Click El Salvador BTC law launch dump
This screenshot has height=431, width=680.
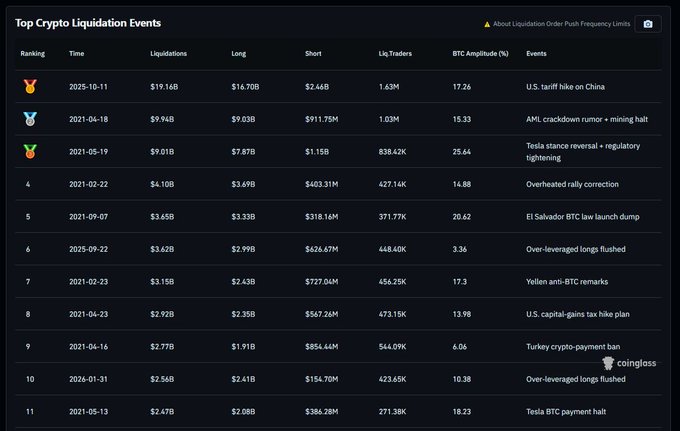pos(582,217)
